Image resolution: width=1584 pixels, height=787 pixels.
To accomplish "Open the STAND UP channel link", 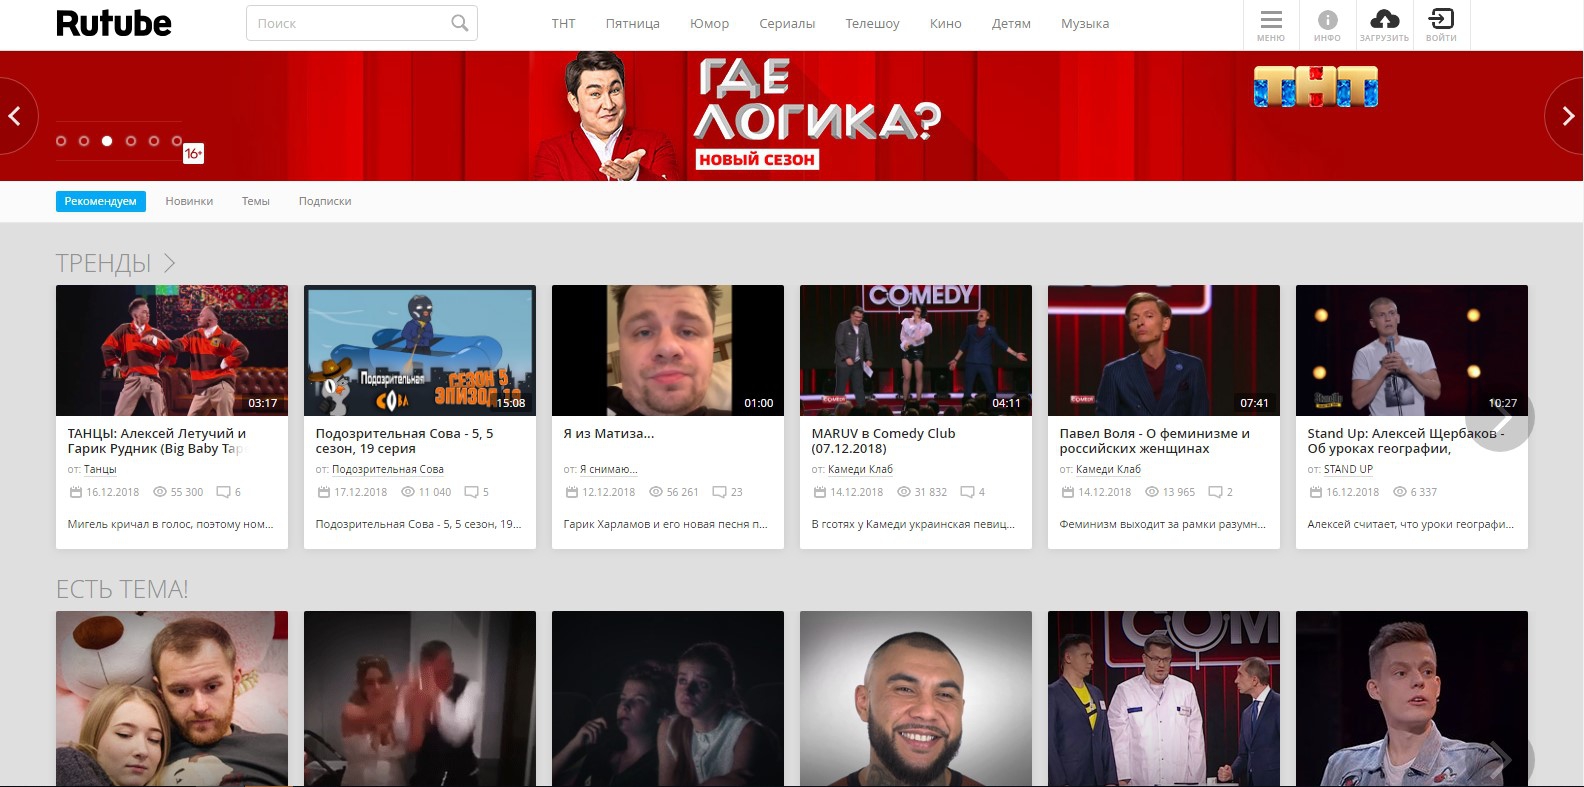I will point(1348,469).
